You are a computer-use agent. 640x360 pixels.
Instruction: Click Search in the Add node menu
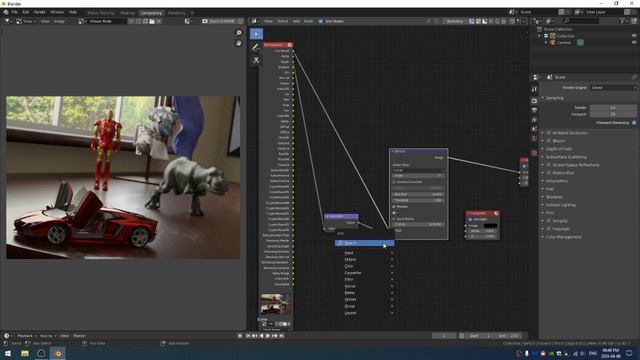pyautogui.click(x=364, y=243)
